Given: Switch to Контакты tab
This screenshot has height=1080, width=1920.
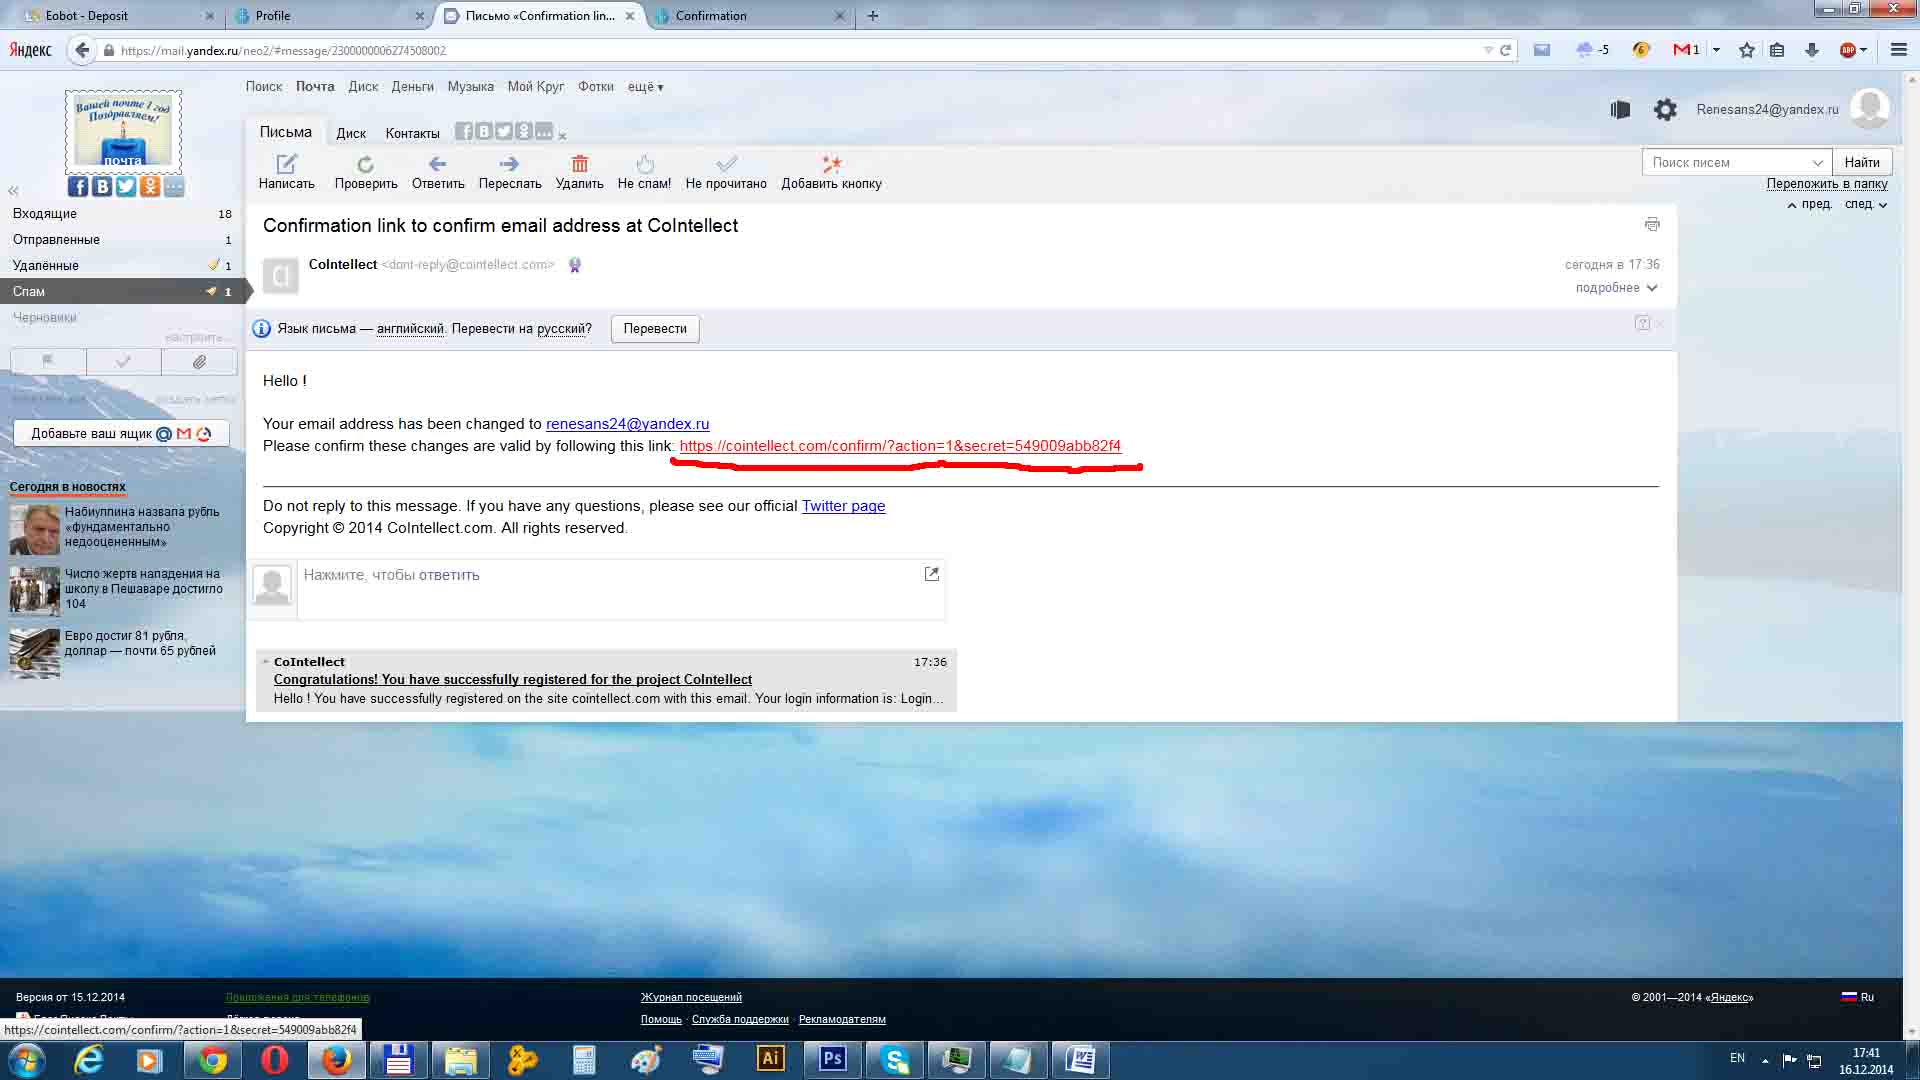Looking at the screenshot, I should 412,133.
